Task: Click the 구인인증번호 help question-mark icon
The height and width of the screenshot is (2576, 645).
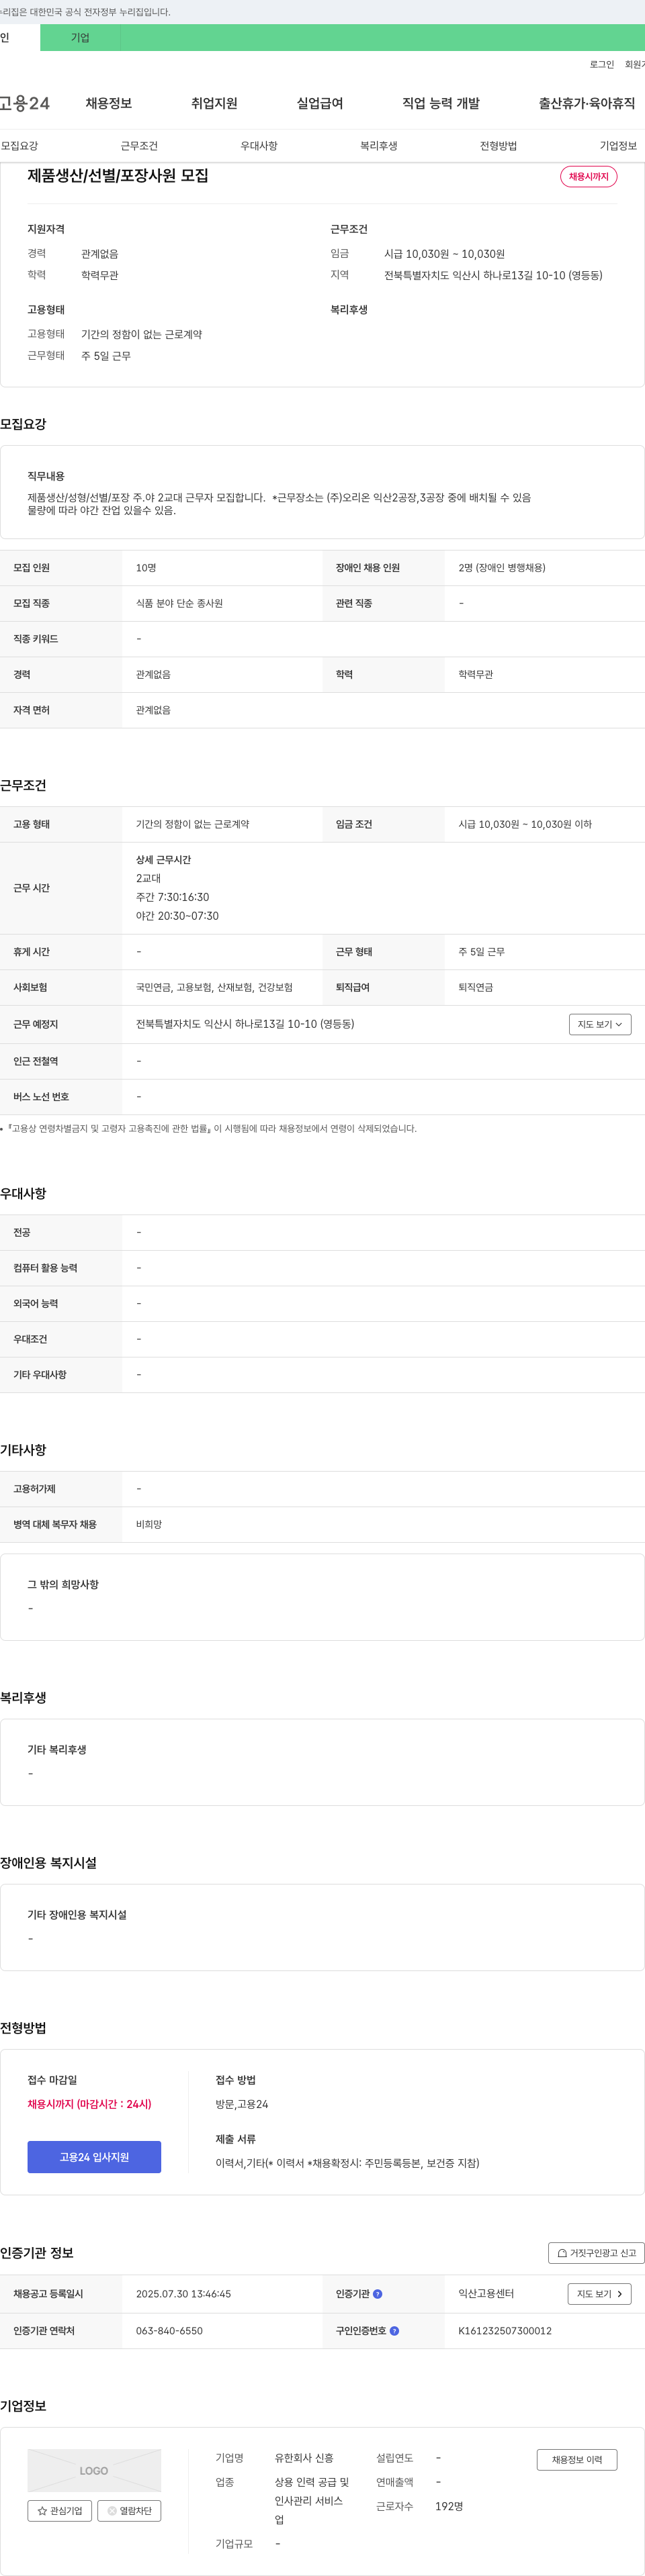Action: pos(394,2330)
